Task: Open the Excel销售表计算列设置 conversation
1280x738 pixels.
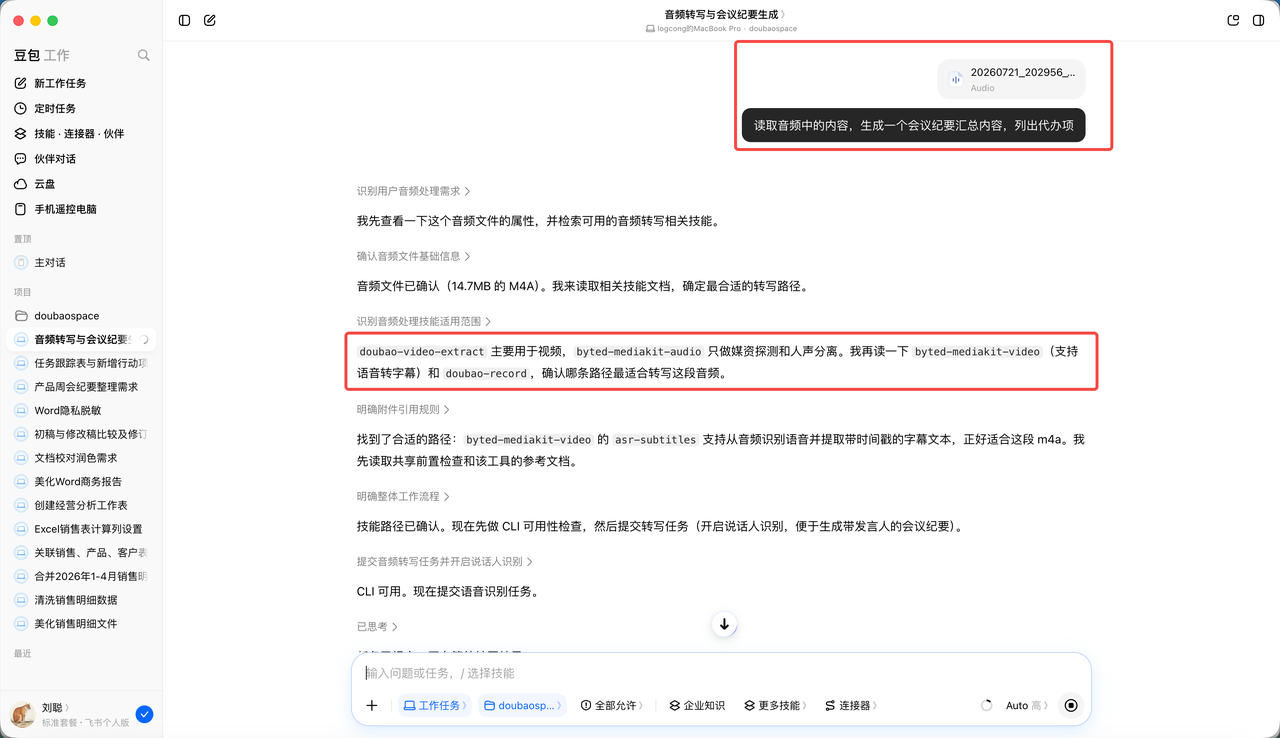Action: tap(81, 529)
